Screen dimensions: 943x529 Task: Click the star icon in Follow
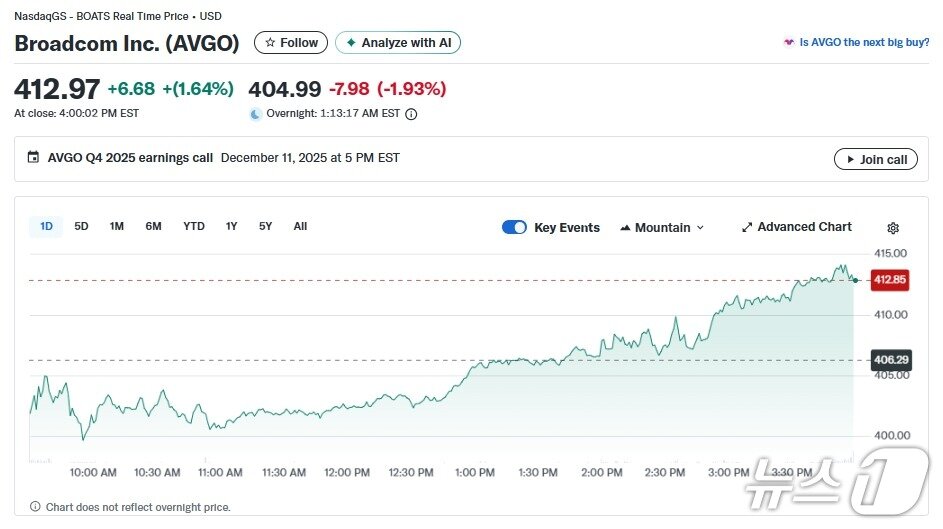(270, 43)
